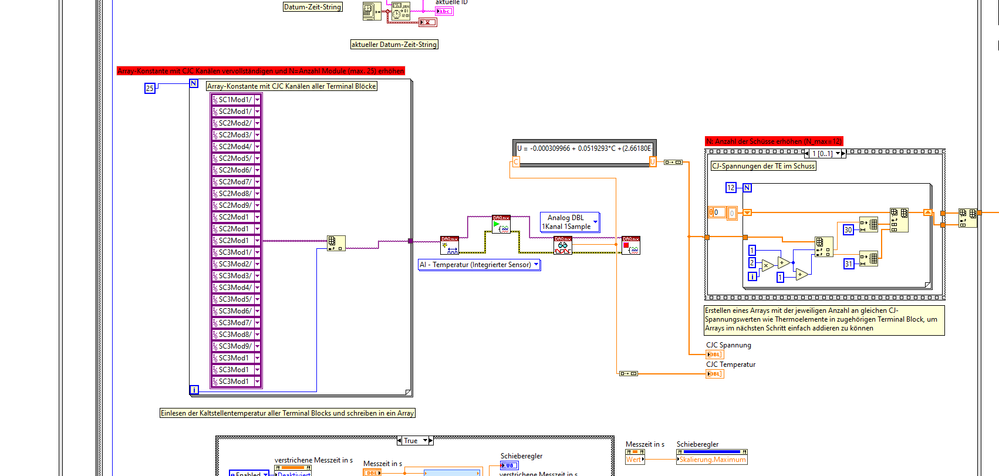999x476 pixels.
Task: Click numeric constant 30
Action: coord(849,229)
